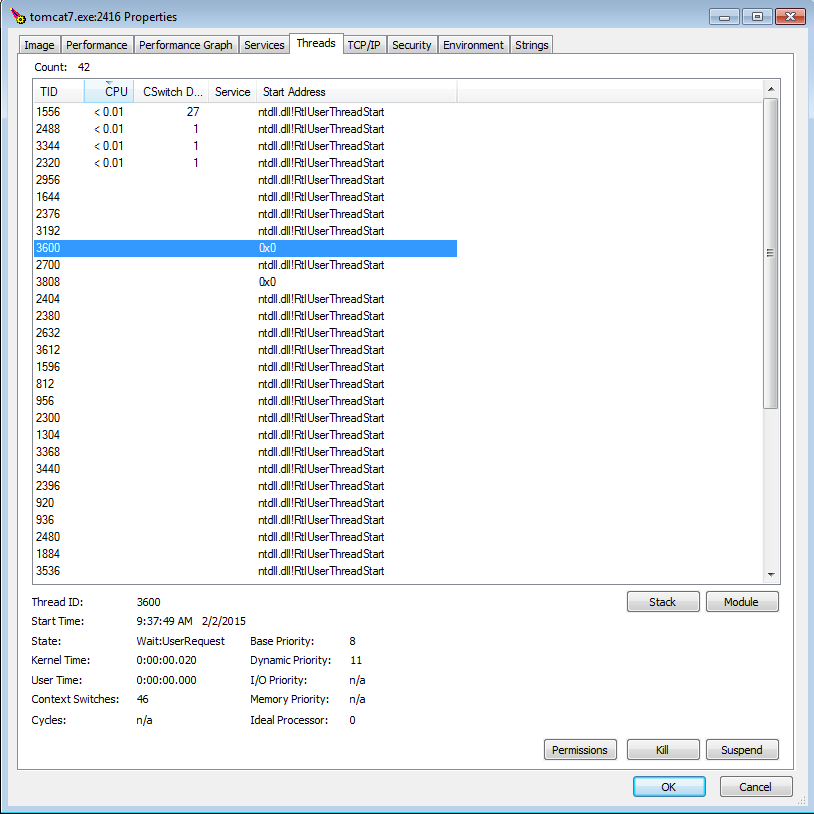Image resolution: width=814 pixels, height=814 pixels.
Task: Sort by CSwitch Delta column header
Action: (x=171, y=91)
